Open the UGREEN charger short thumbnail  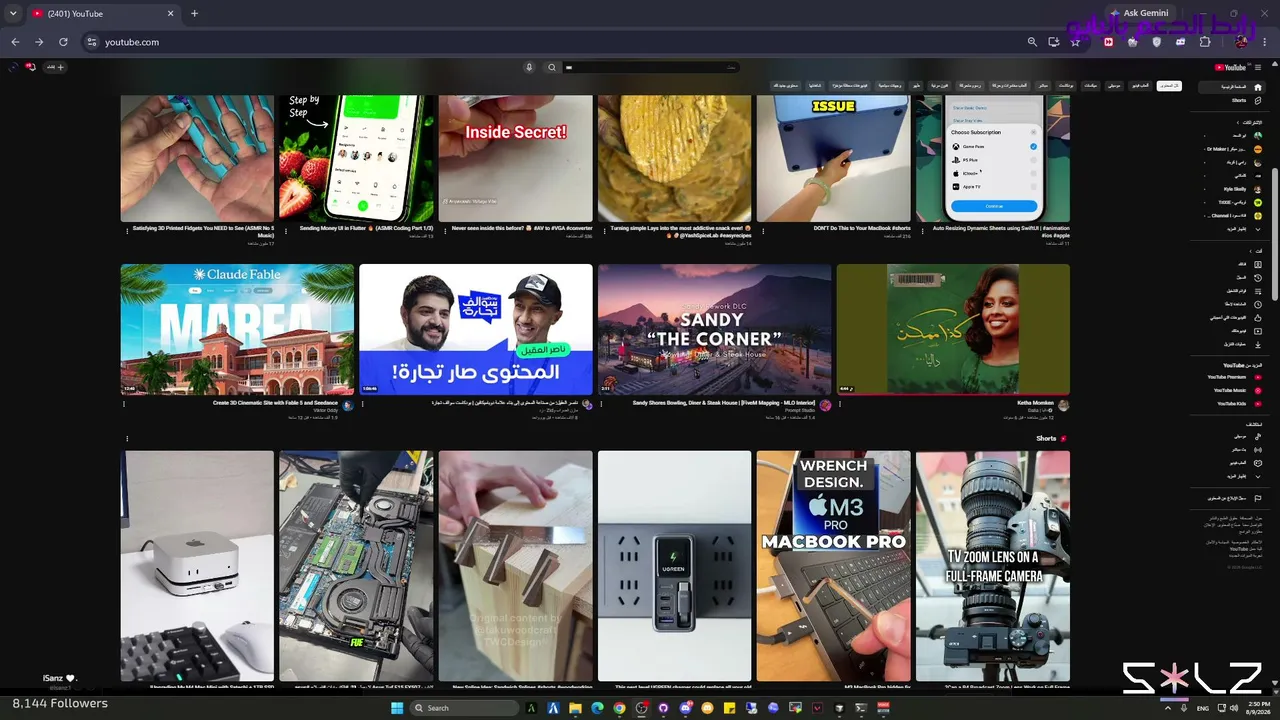pyautogui.click(x=674, y=566)
